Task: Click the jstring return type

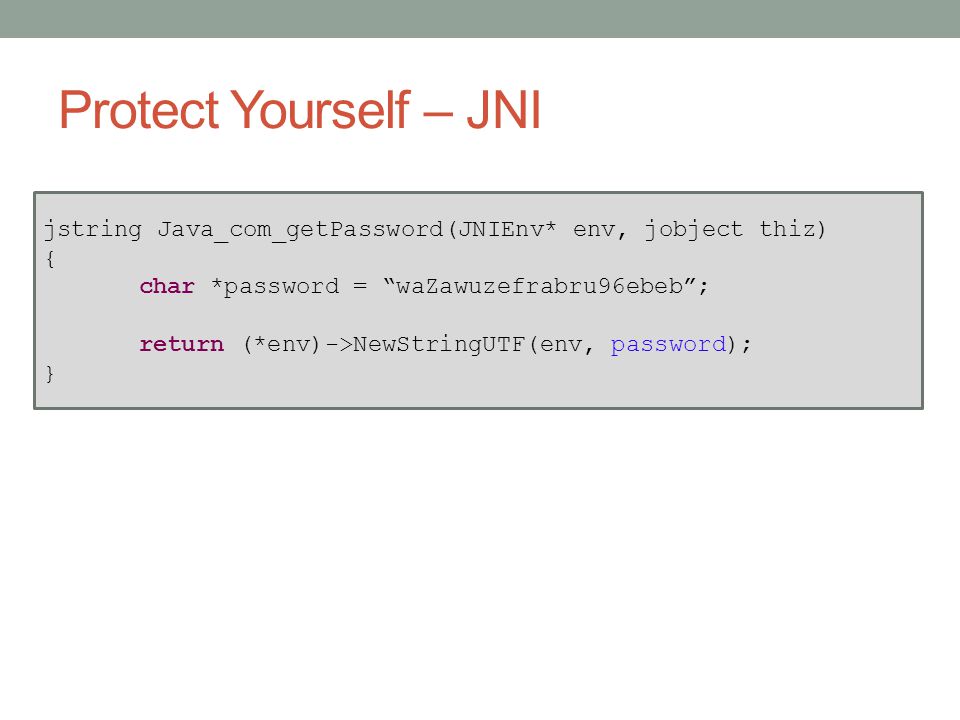Action: [93, 230]
